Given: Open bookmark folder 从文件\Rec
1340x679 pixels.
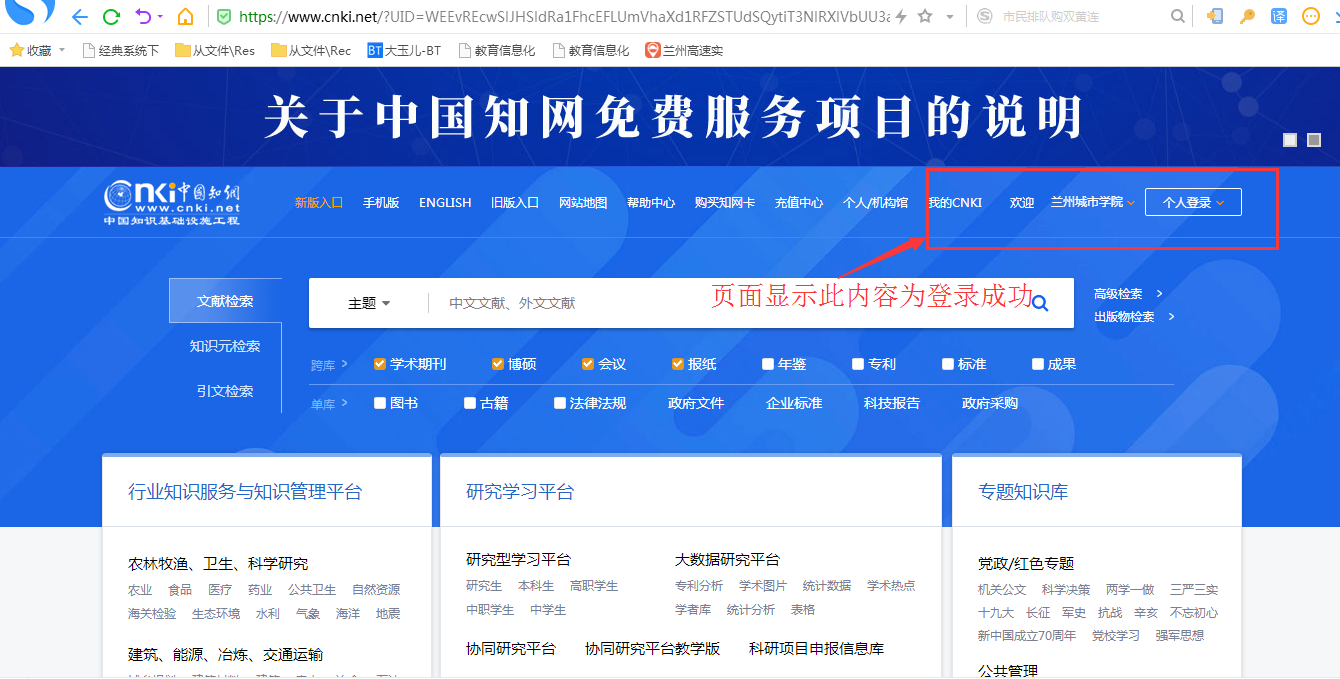Looking at the screenshot, I should coord(311,50).
